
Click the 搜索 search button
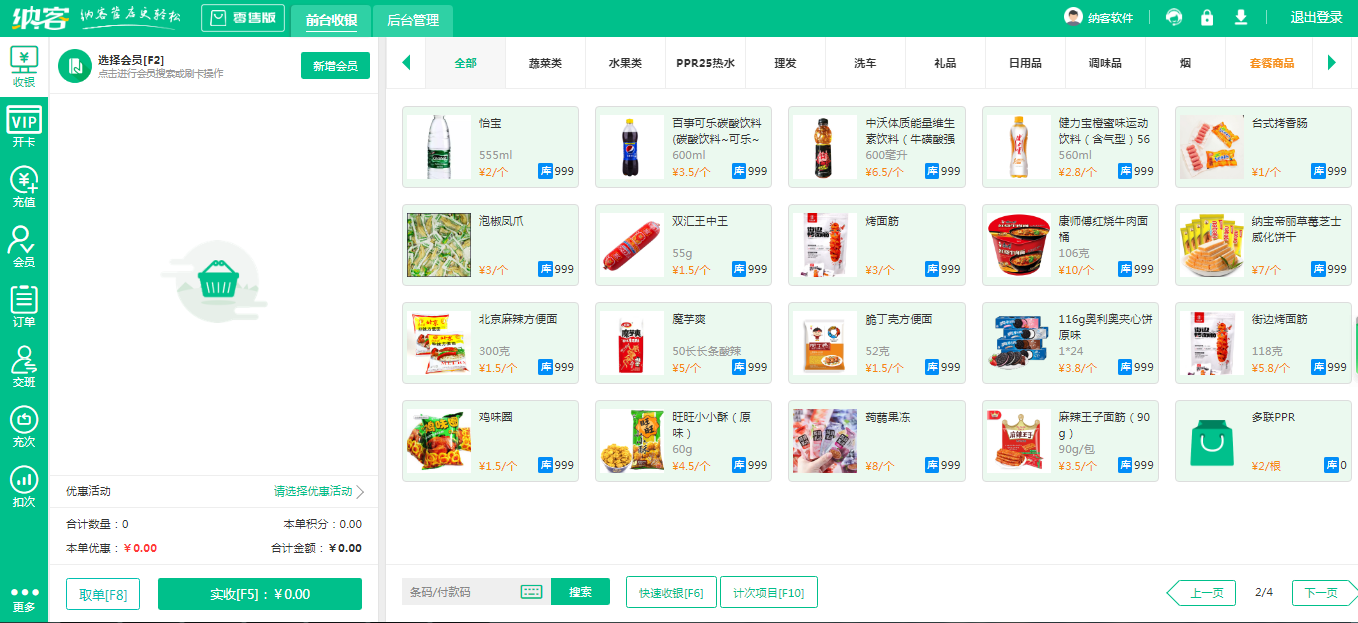click(x=581, y=592)
